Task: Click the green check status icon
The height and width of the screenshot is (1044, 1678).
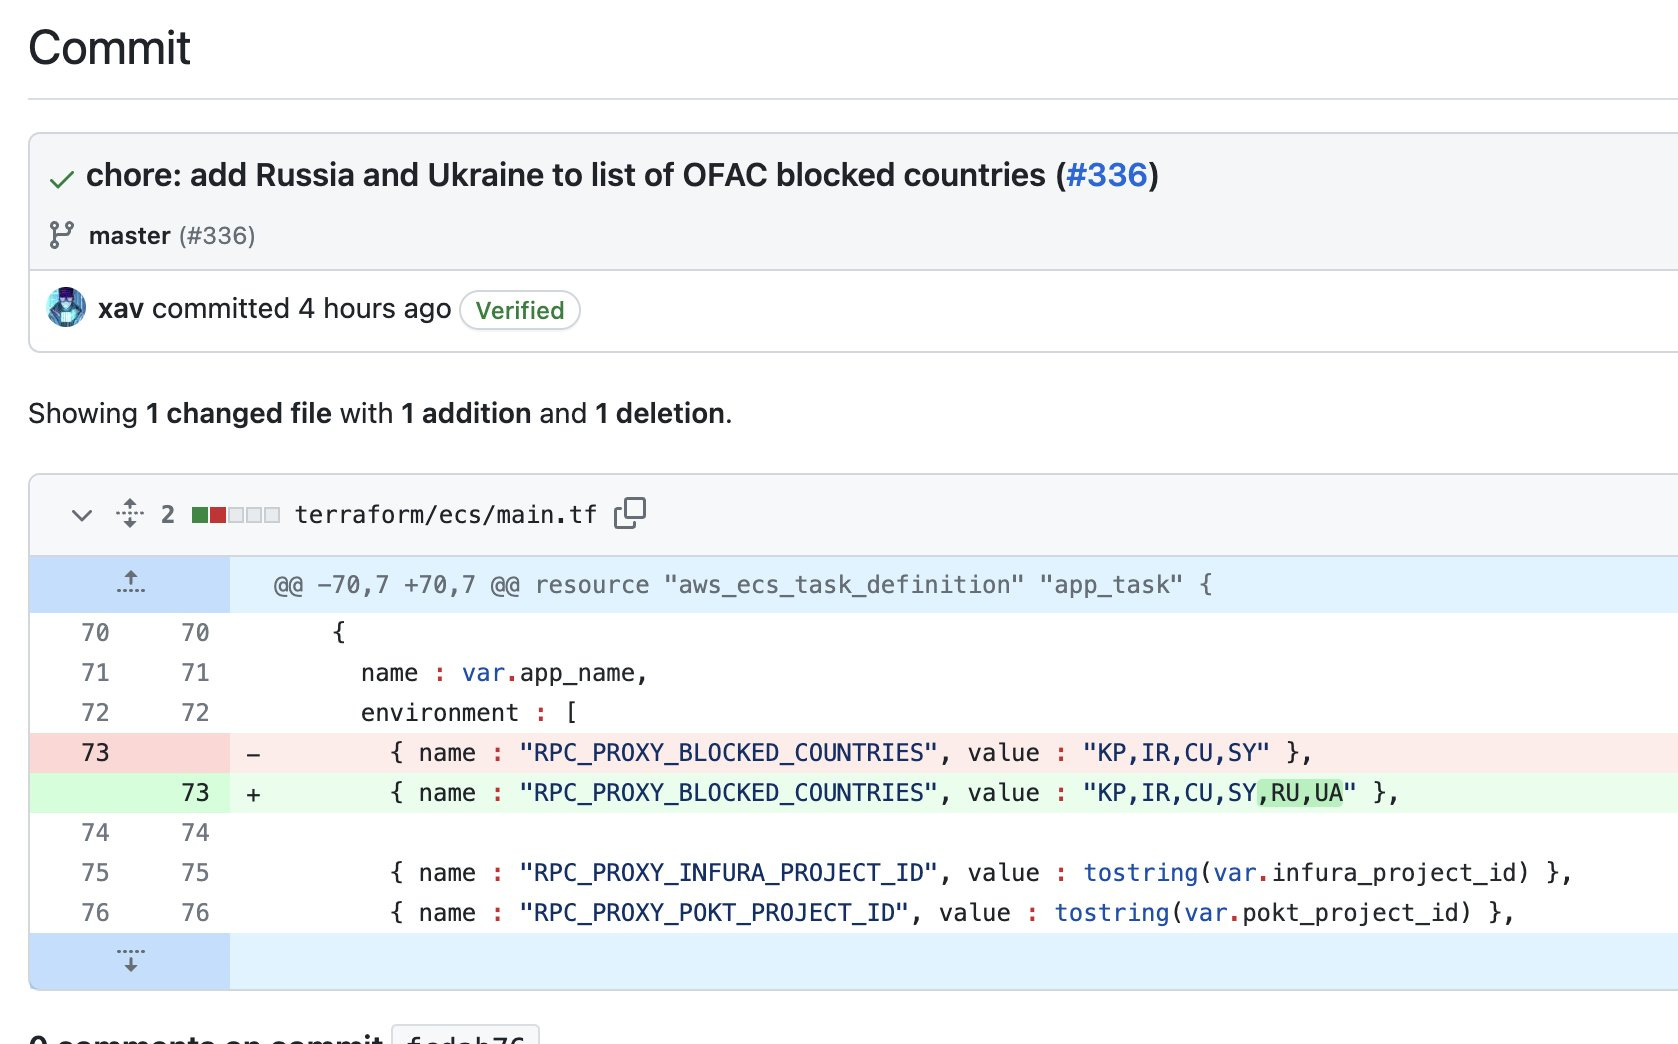Action: pyautogui.click(x=61, y=179)
